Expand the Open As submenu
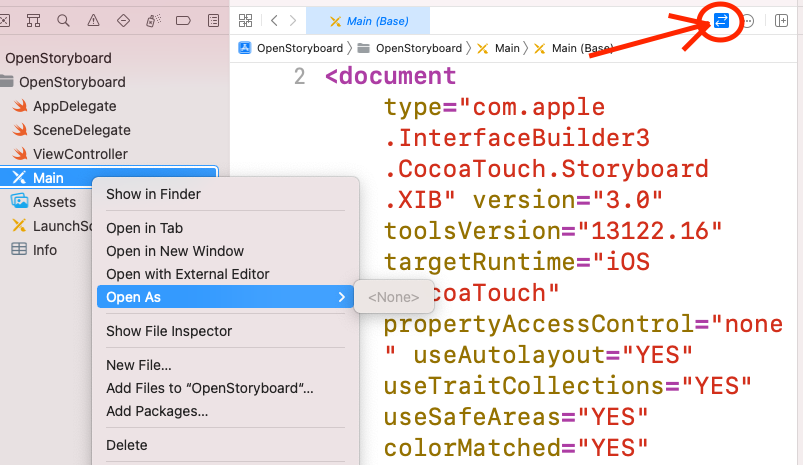This screenshot has width=803, height=465. click(x=225, y=297)
